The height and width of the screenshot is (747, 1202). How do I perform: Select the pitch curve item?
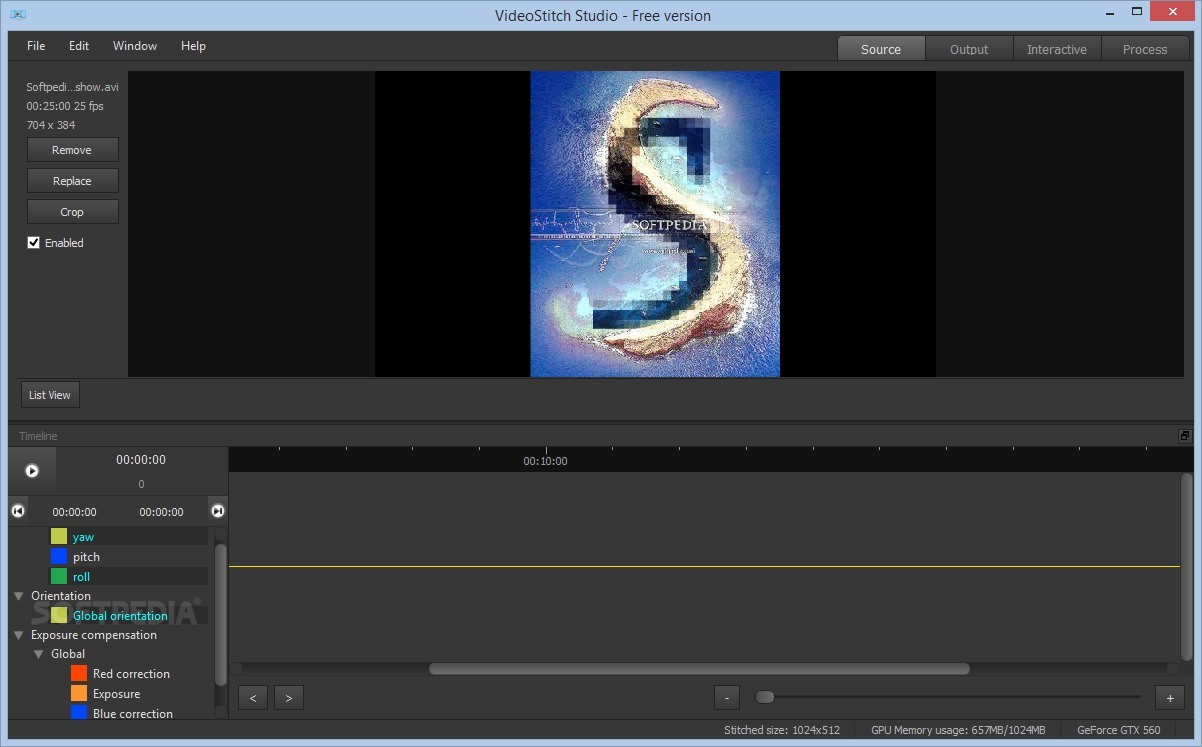click(86, 557)
